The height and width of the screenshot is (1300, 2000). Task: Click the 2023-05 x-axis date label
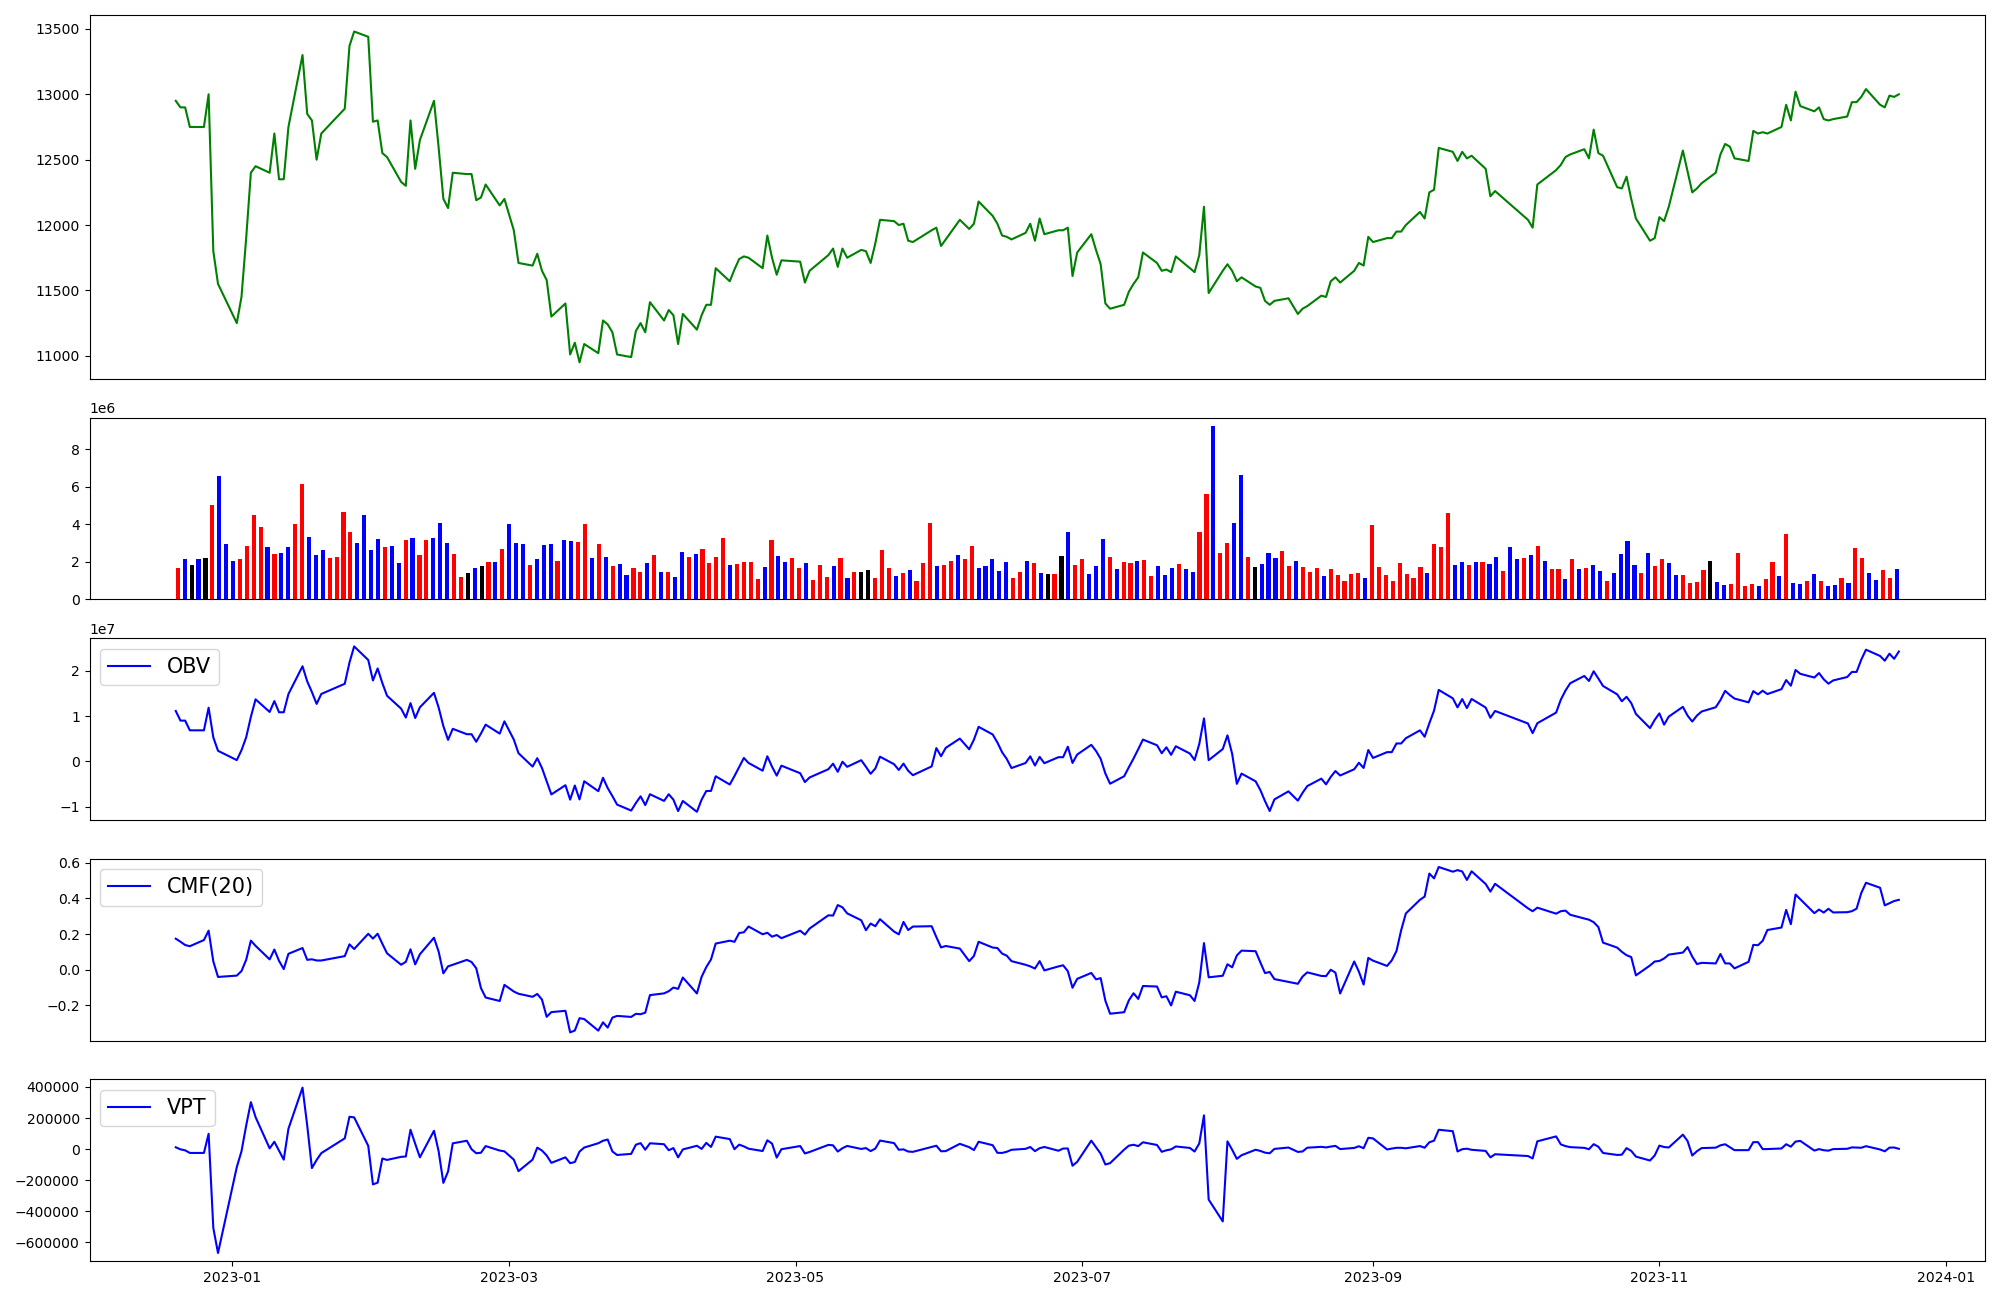pyautogui.click(x=796, y=1277)
